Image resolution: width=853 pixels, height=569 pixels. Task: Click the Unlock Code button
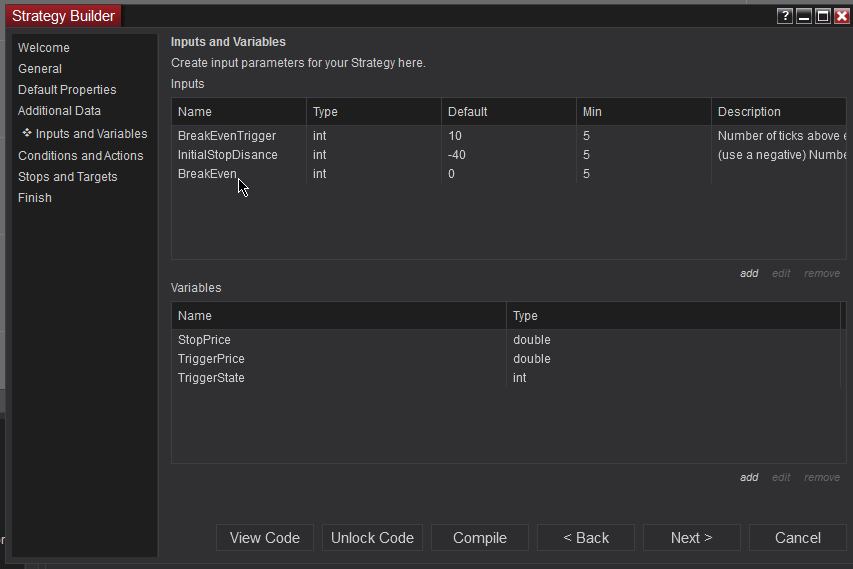tap(372, 538)
